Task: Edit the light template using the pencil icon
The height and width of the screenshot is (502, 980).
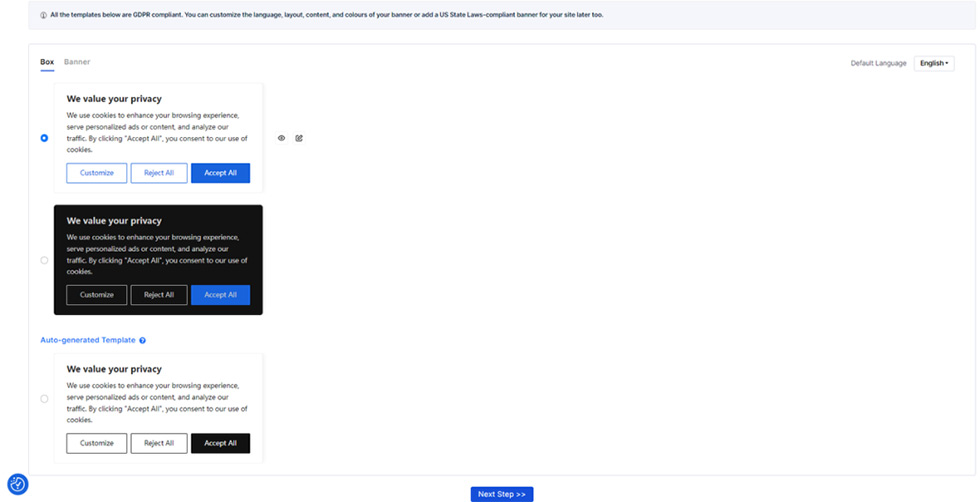Action: [x=299, y=138]
